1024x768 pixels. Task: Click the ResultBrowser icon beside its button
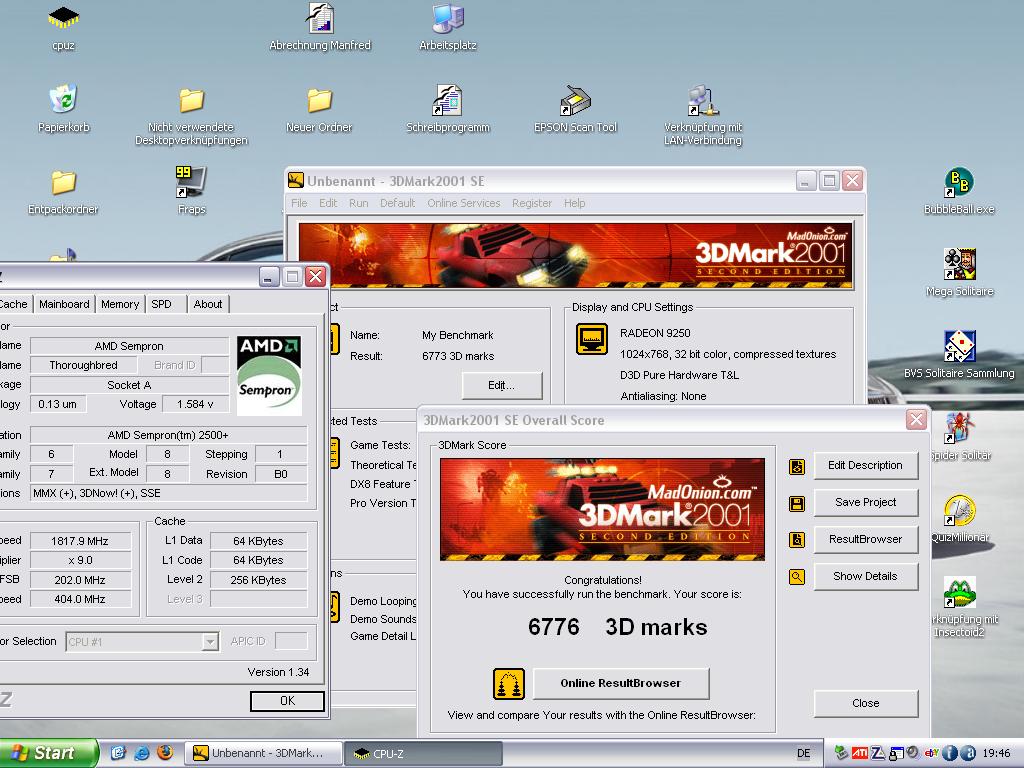[x=797, y=540]
